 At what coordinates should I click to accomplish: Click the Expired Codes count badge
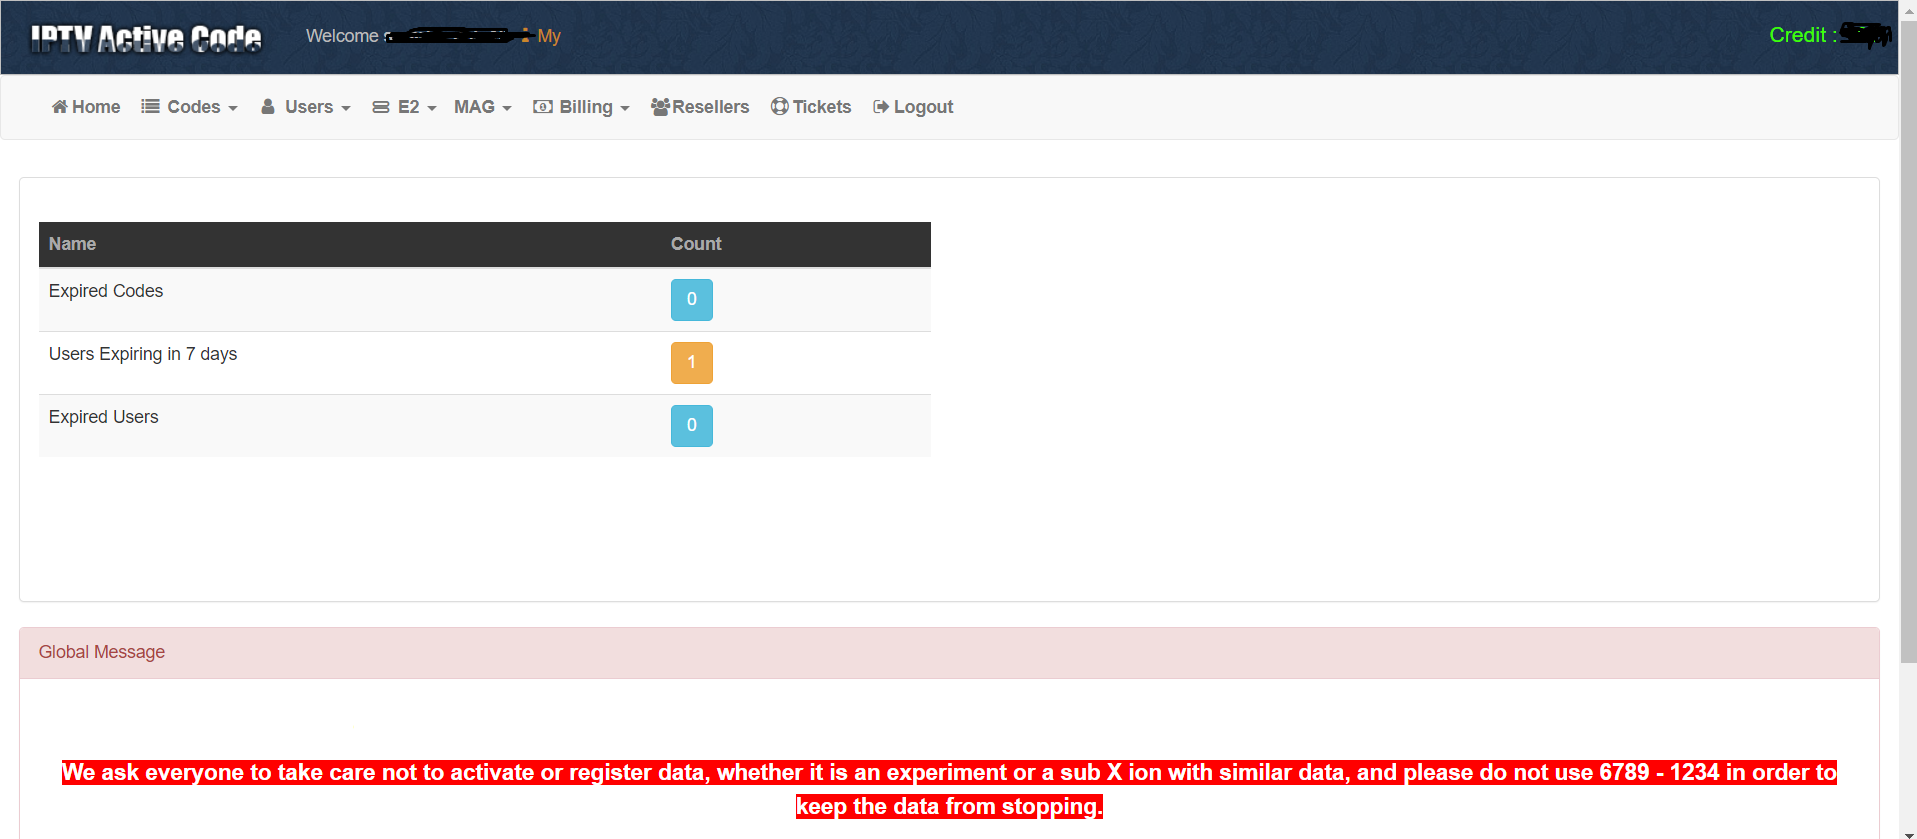point(691,300)
